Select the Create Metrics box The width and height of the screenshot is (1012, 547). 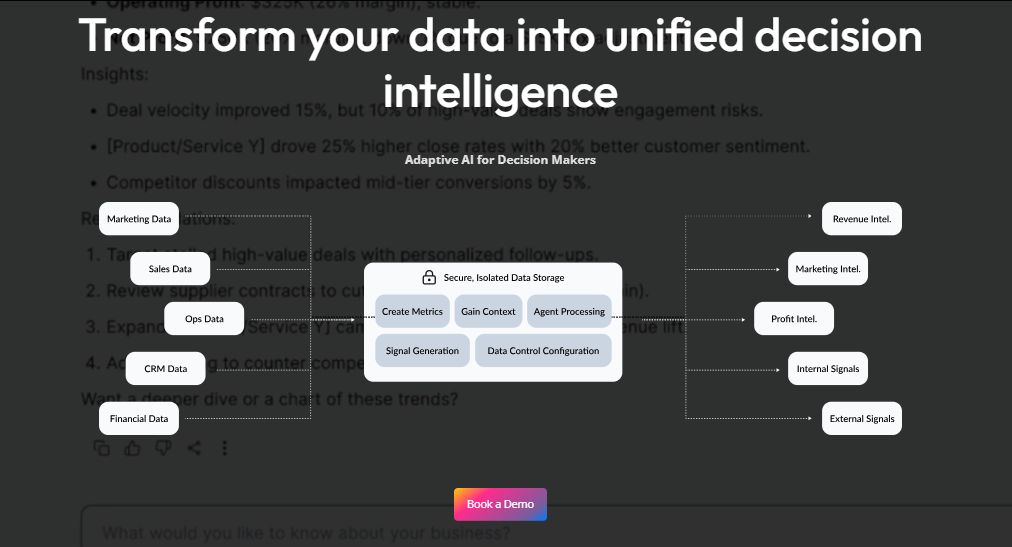[412, 312]
